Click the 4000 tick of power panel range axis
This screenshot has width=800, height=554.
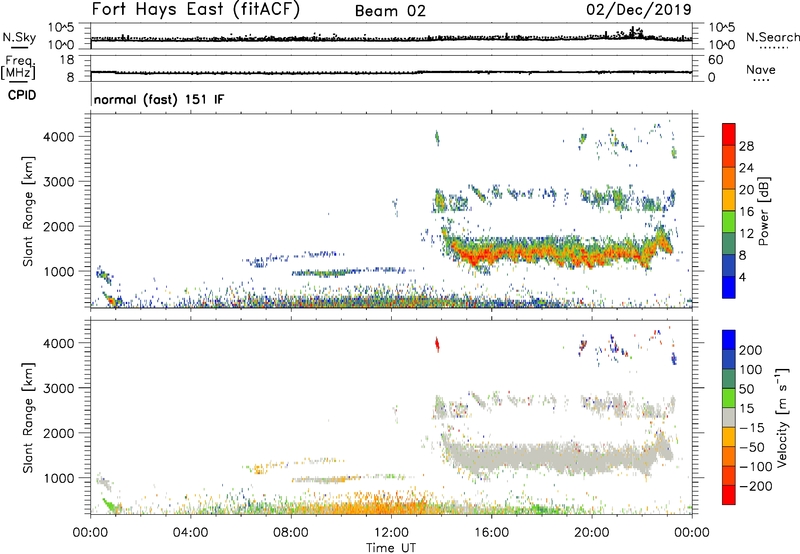pyautogui.click(x=59, y=137)
